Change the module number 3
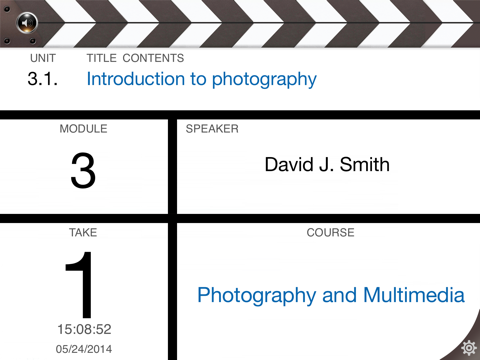480x360 pixels. tap(83, 170)
